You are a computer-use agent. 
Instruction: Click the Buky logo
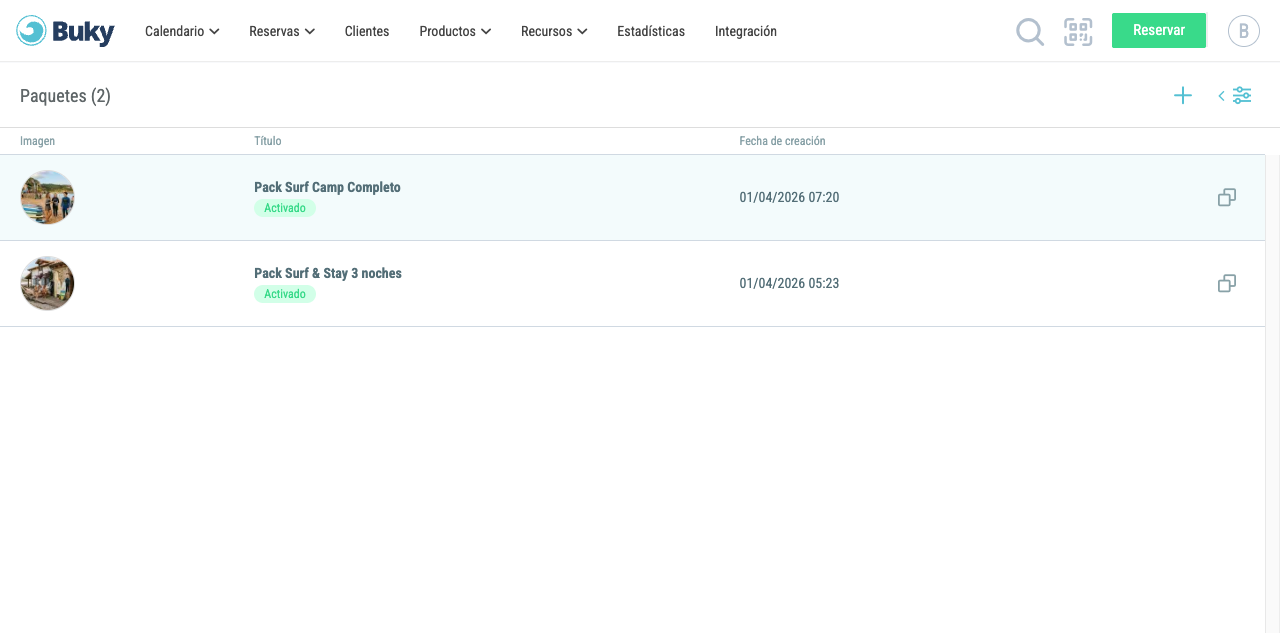click(x=66, y=31)
